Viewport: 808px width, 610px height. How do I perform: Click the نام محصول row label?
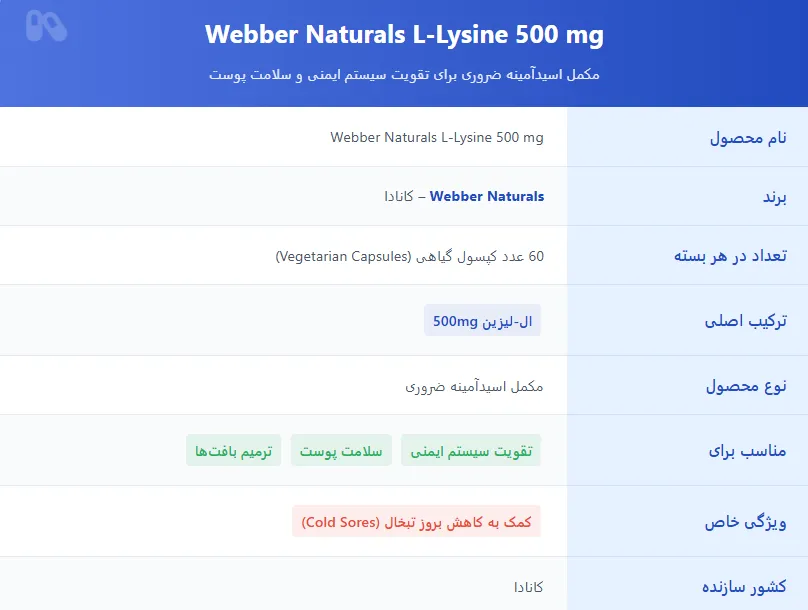748,138
